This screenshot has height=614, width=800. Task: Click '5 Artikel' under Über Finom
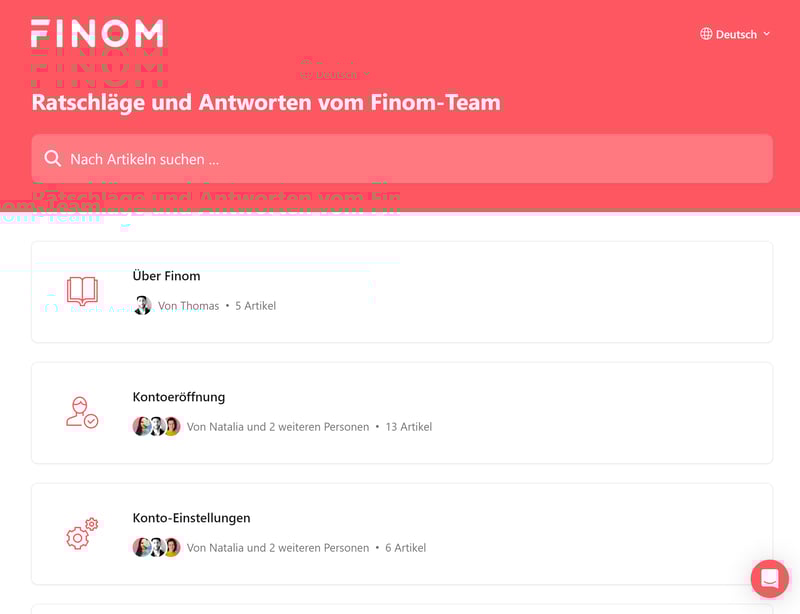(x=255, y=306)
